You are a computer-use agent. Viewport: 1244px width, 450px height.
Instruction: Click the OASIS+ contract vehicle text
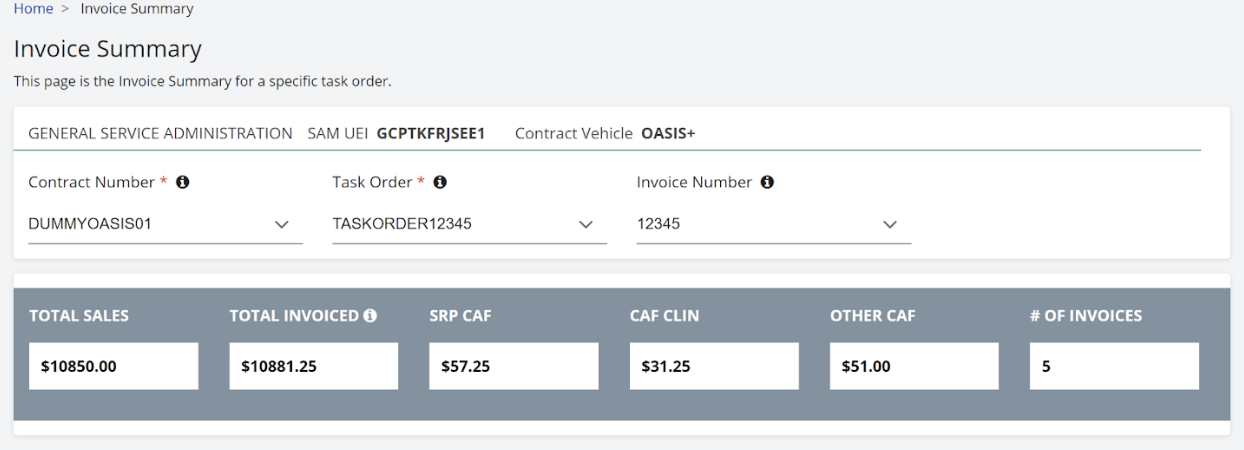668,133
